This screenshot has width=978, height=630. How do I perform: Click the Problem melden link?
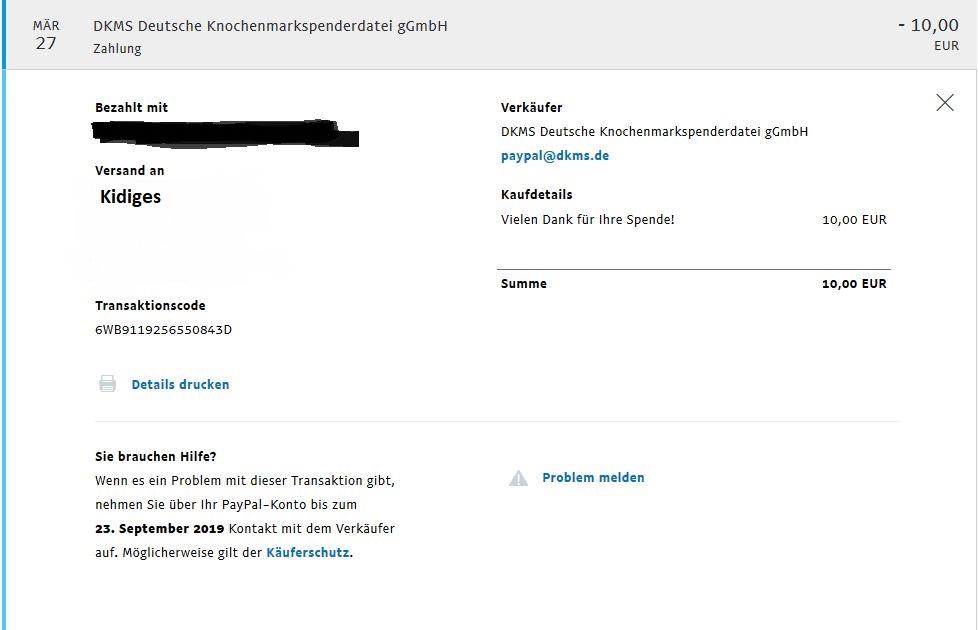[x=593, y=478]
